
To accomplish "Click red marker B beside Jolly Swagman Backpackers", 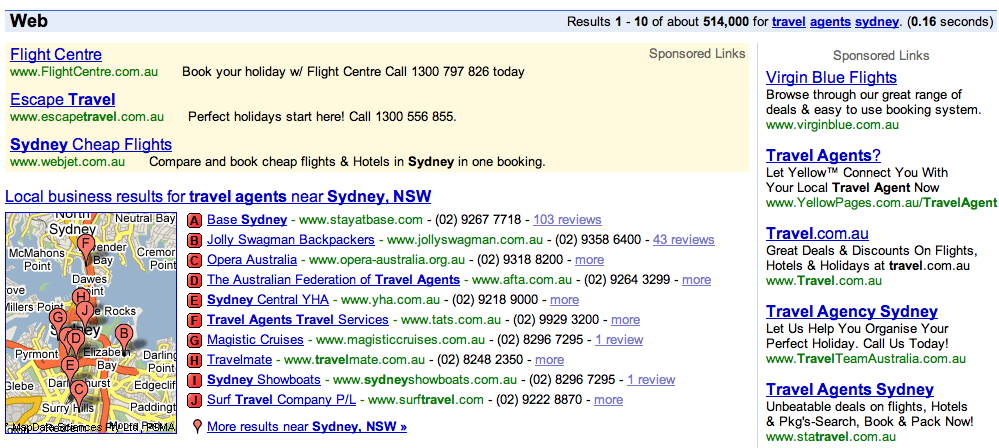I will pos(195,240).
